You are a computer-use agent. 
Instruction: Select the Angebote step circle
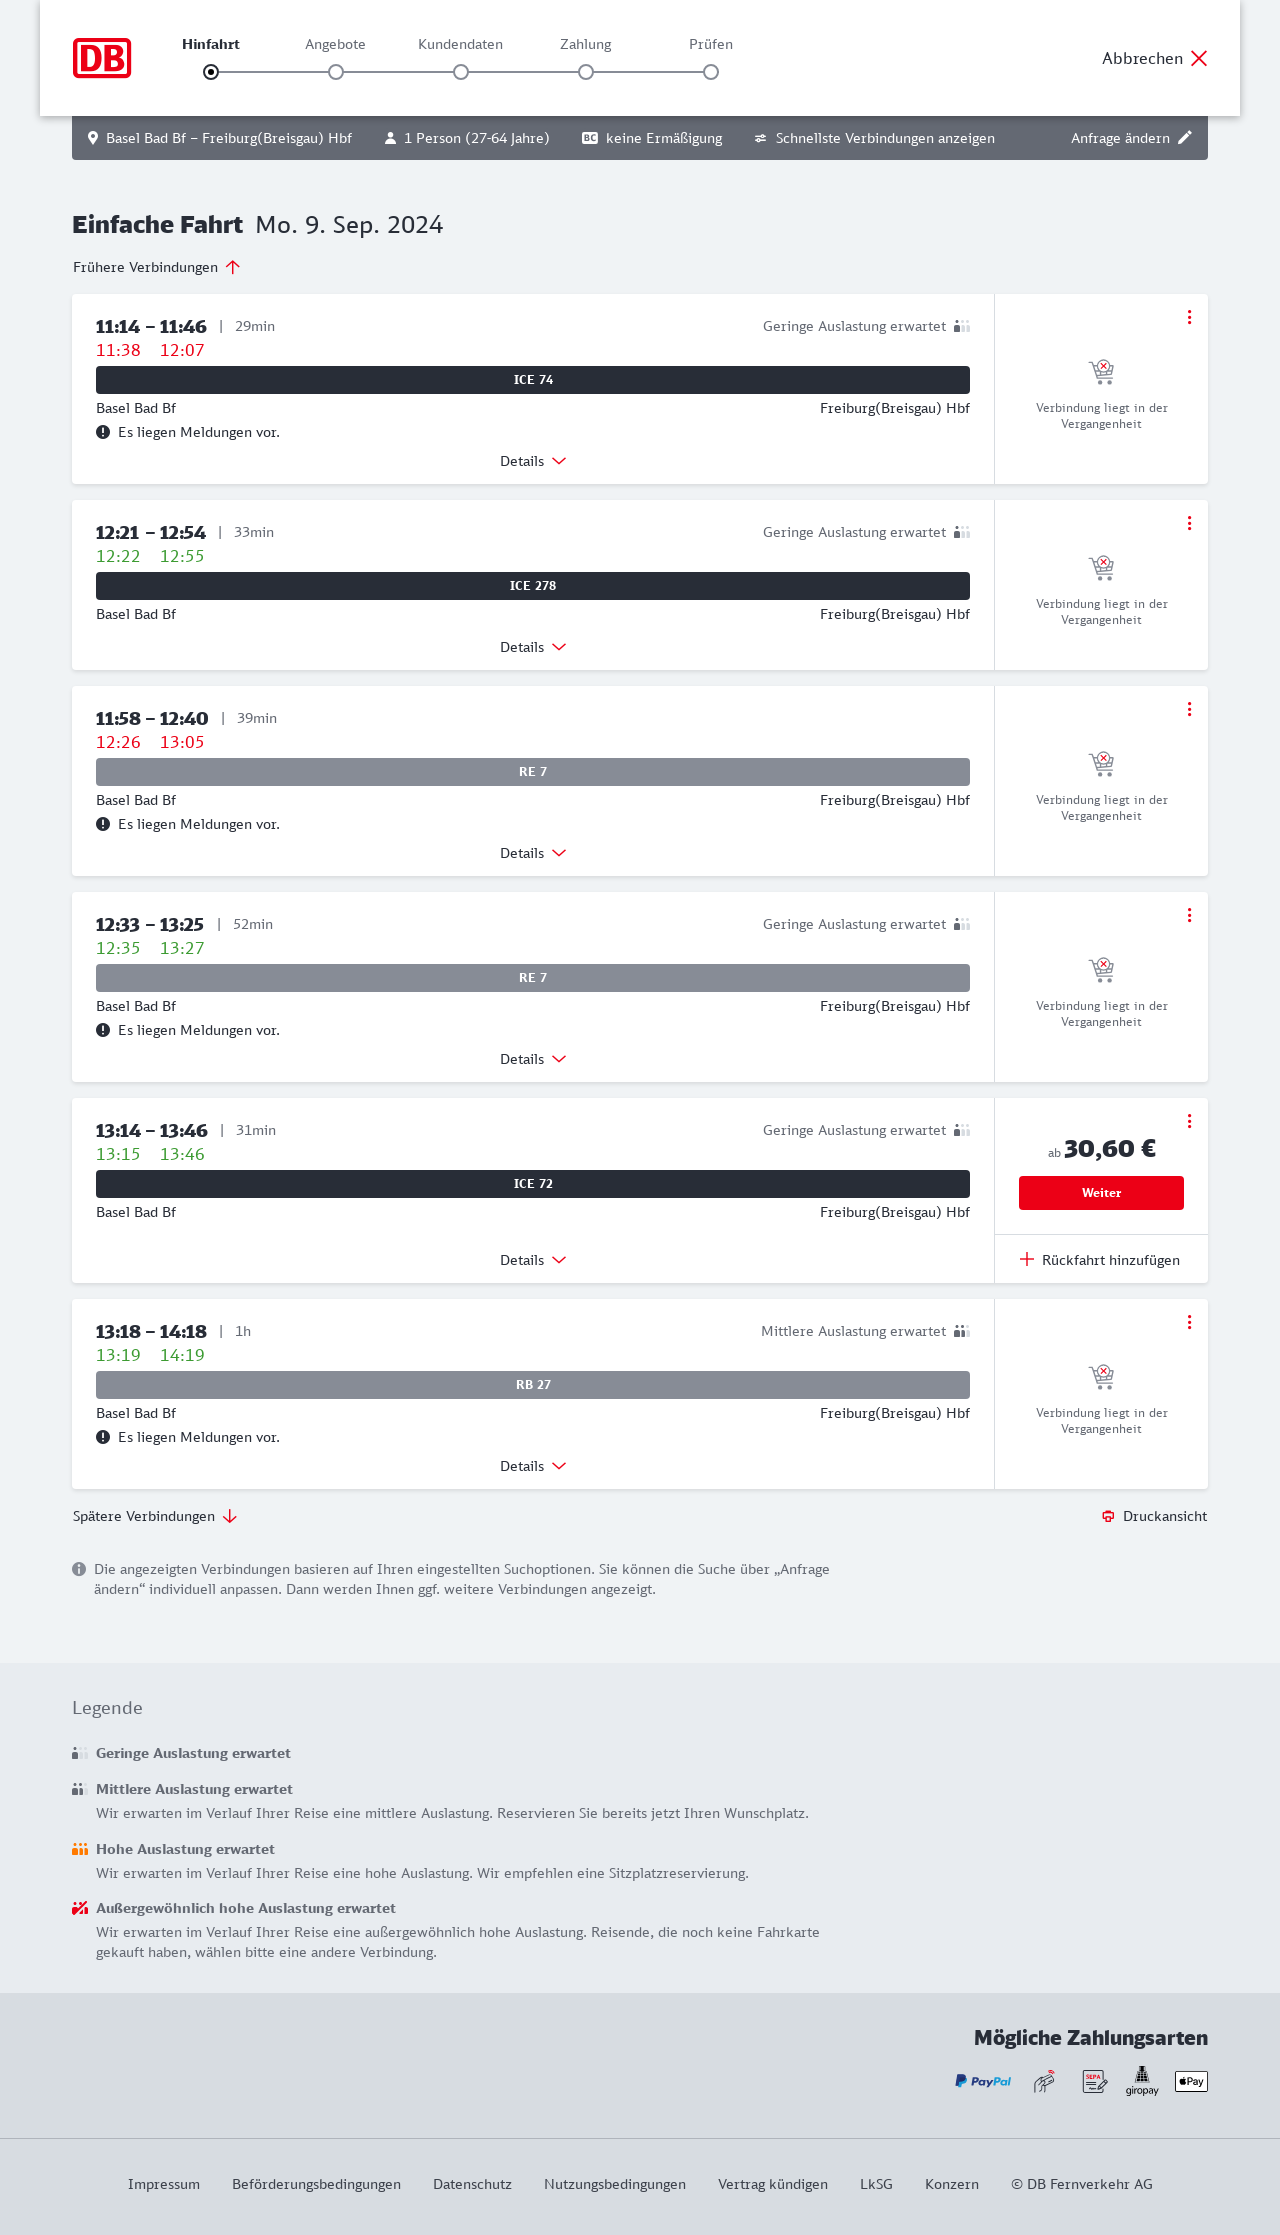(336, 72)
